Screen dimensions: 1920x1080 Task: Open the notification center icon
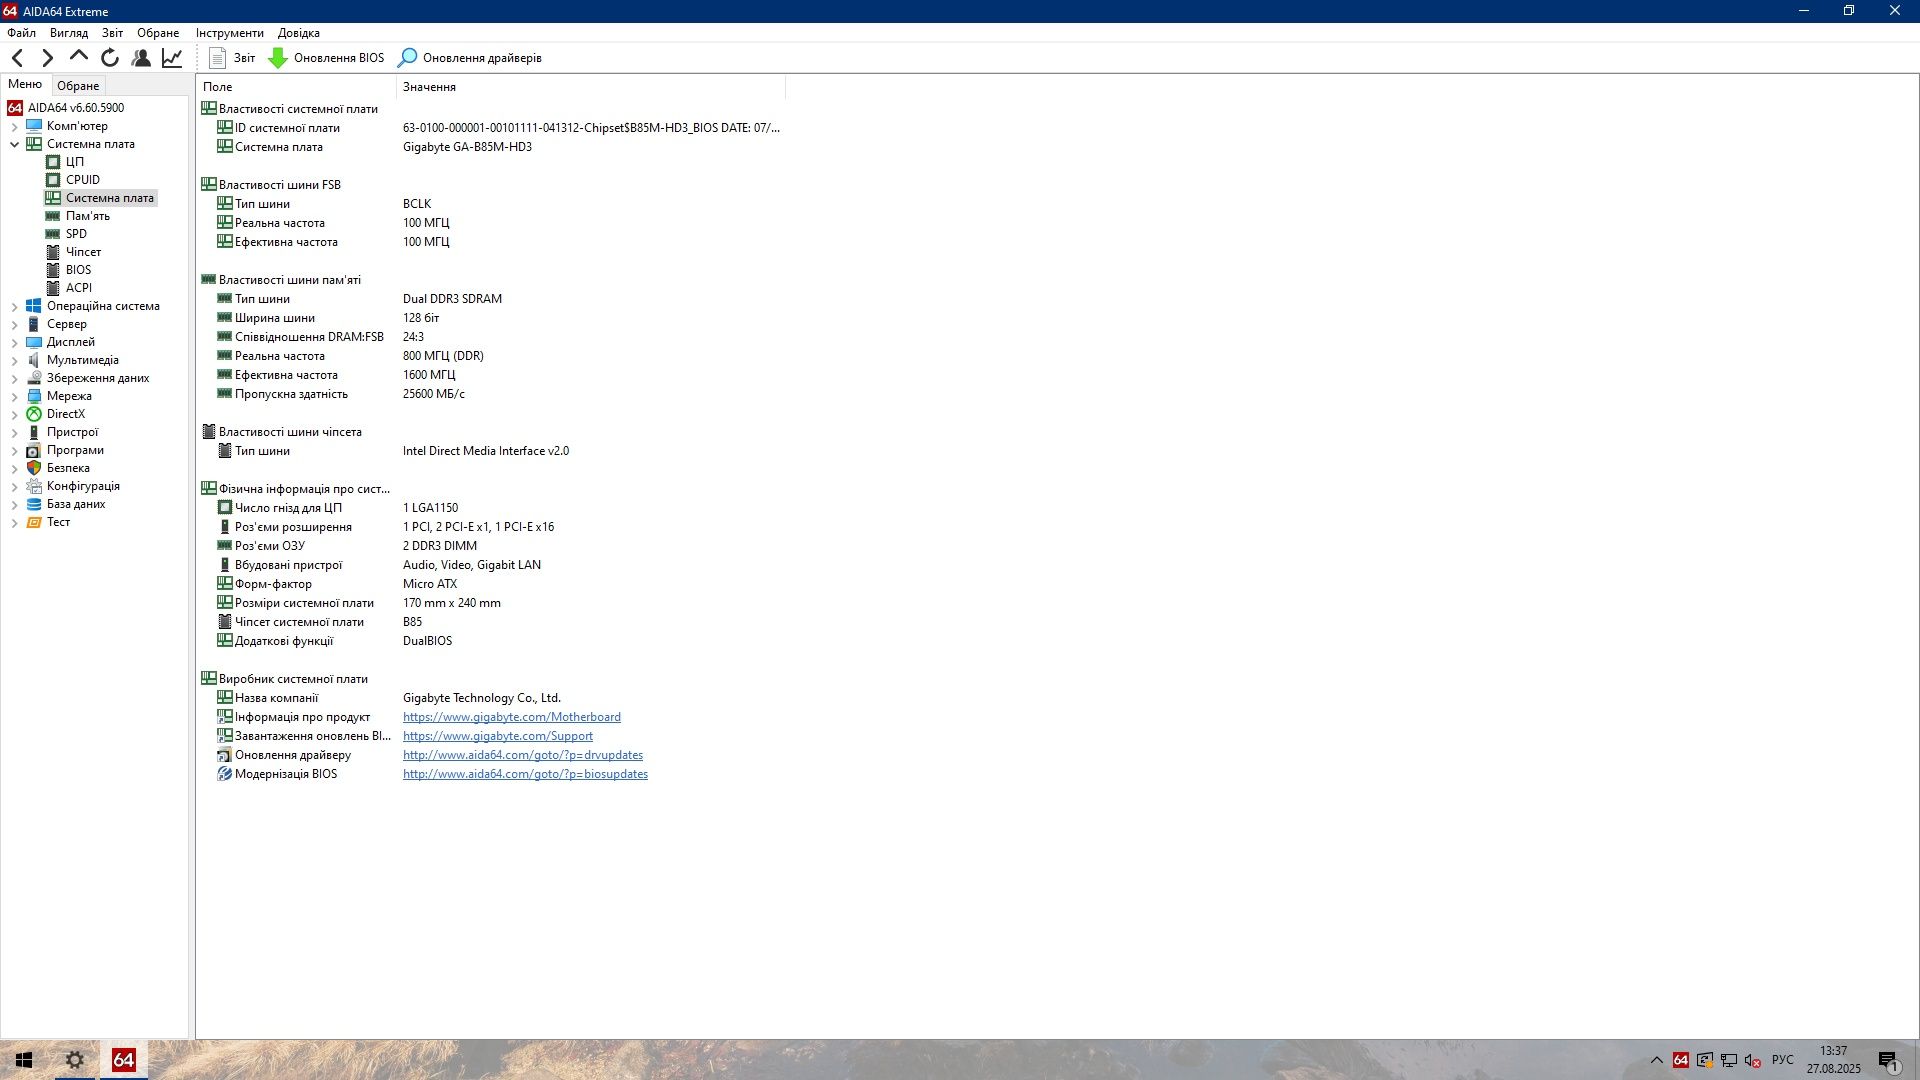pos(1888,1060)
